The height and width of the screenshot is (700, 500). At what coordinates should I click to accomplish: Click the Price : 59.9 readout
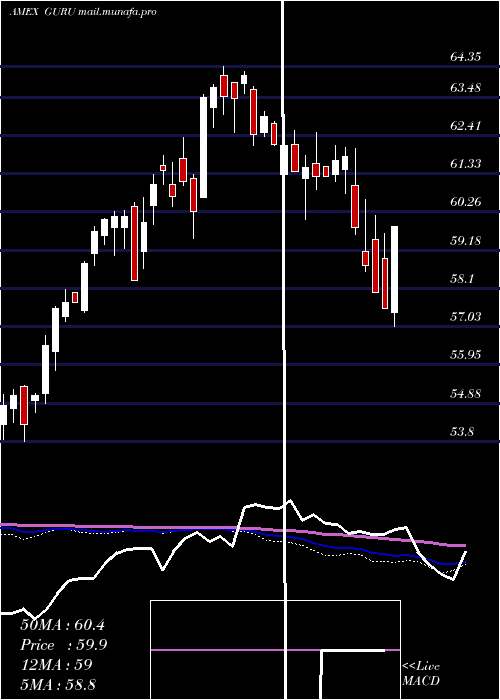(64, 645)
